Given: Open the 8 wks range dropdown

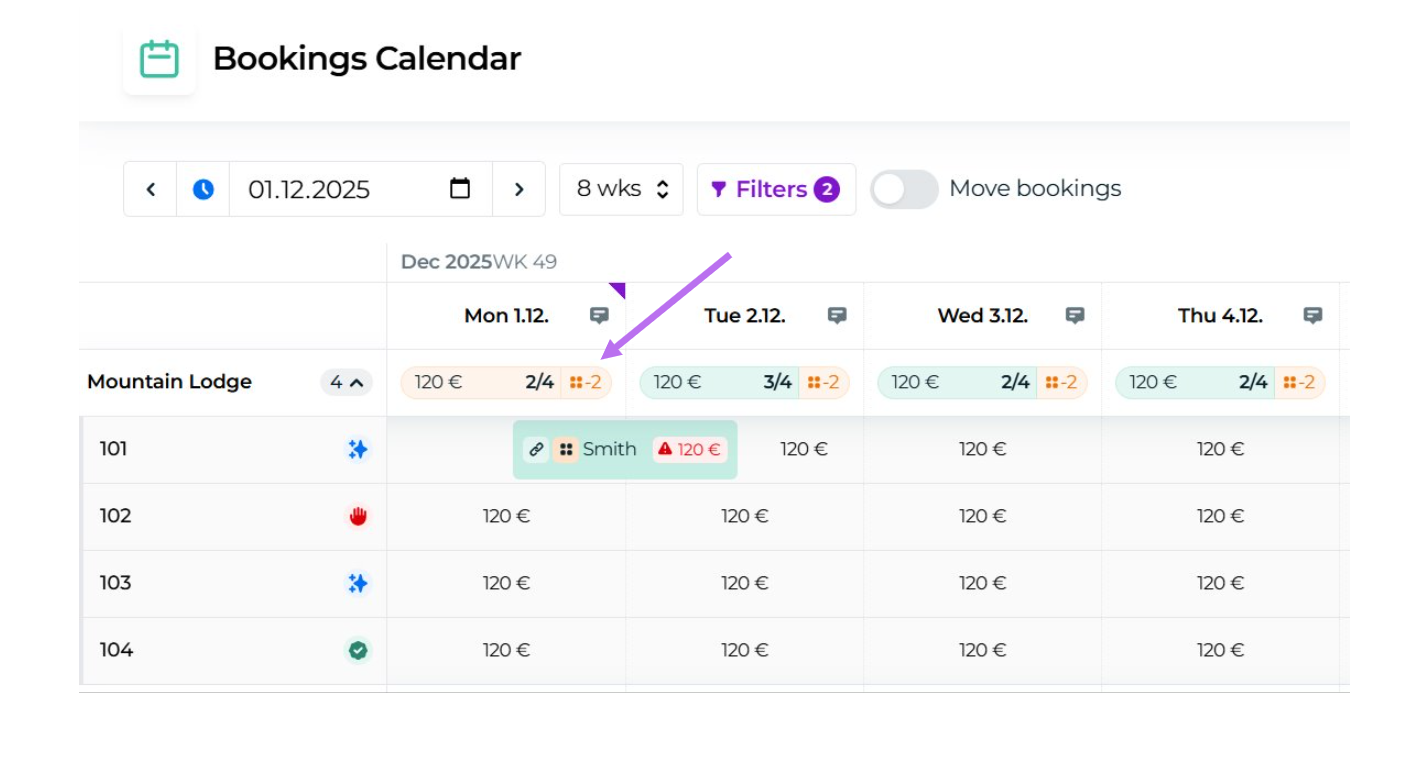Looking at the screenshot, I should (621, 189).
